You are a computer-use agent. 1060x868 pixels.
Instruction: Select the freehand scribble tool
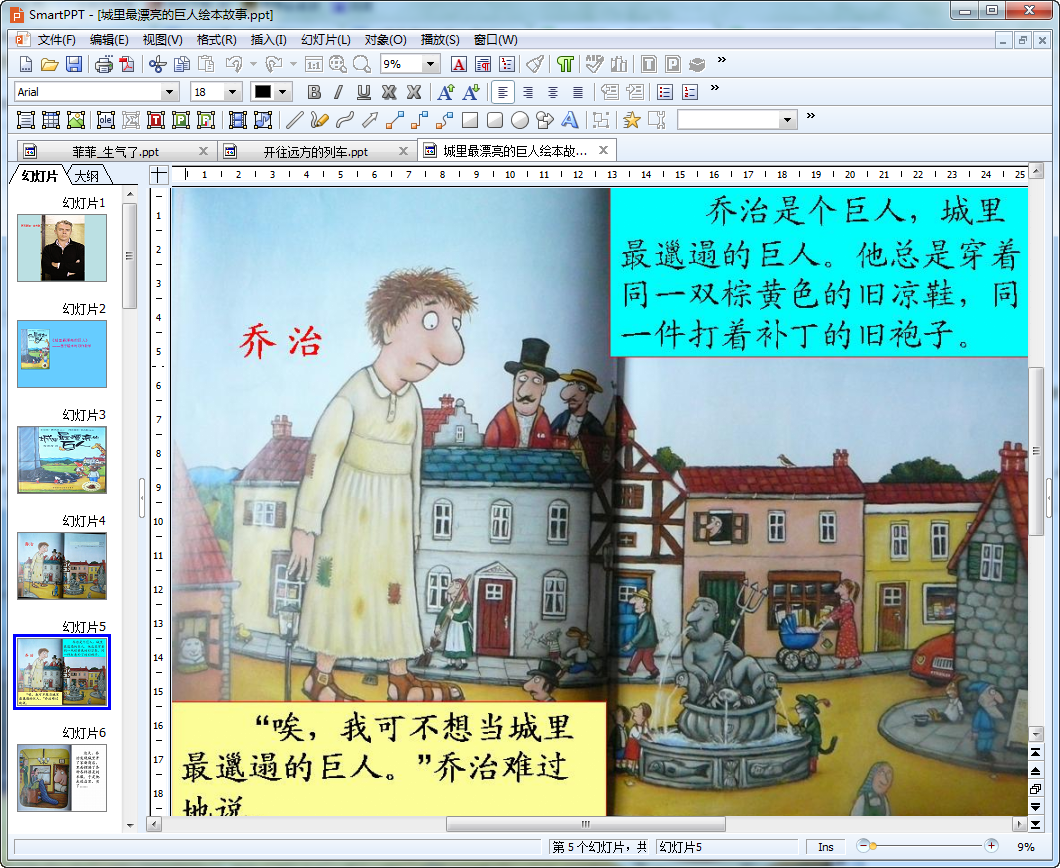[x=319, y=120]
